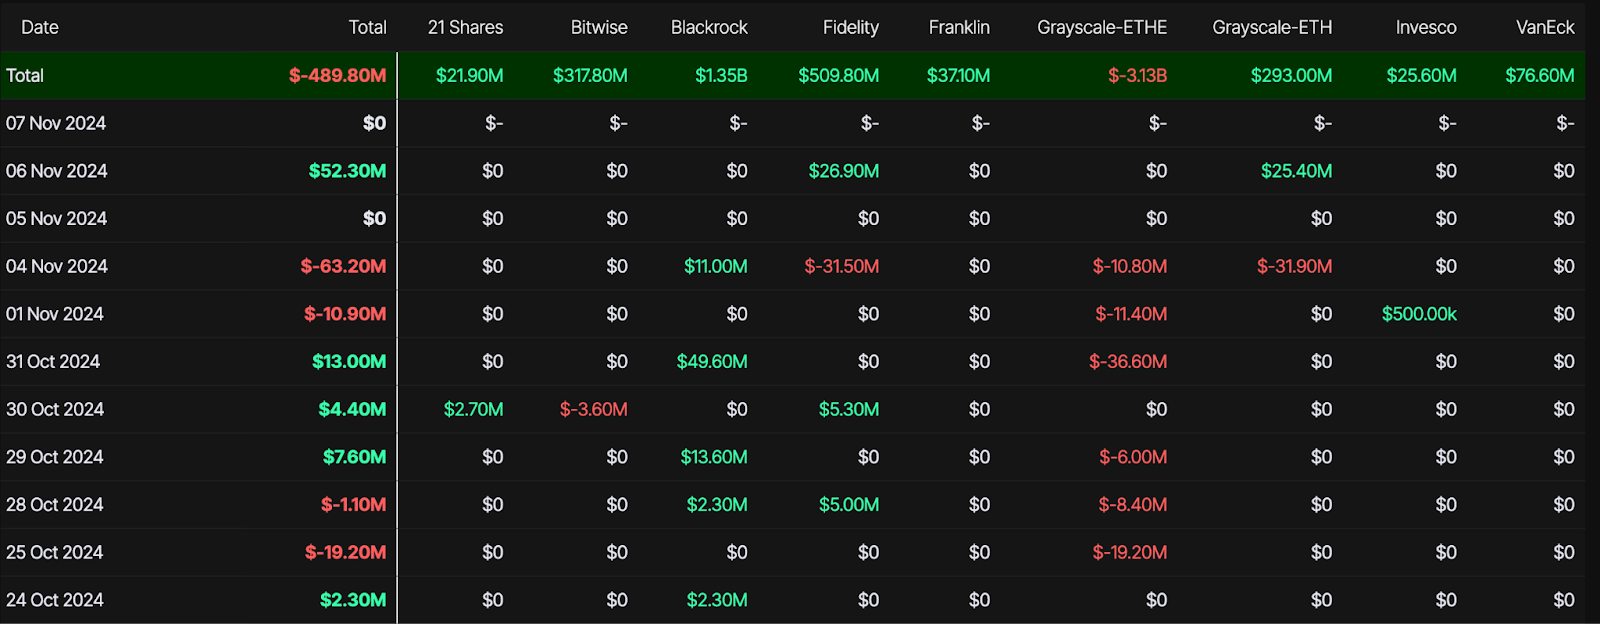The height and width of the screenshot is (624, 1600).
Task: Click the 31 Oct 2024 date
Action: [x=53, y=361]
